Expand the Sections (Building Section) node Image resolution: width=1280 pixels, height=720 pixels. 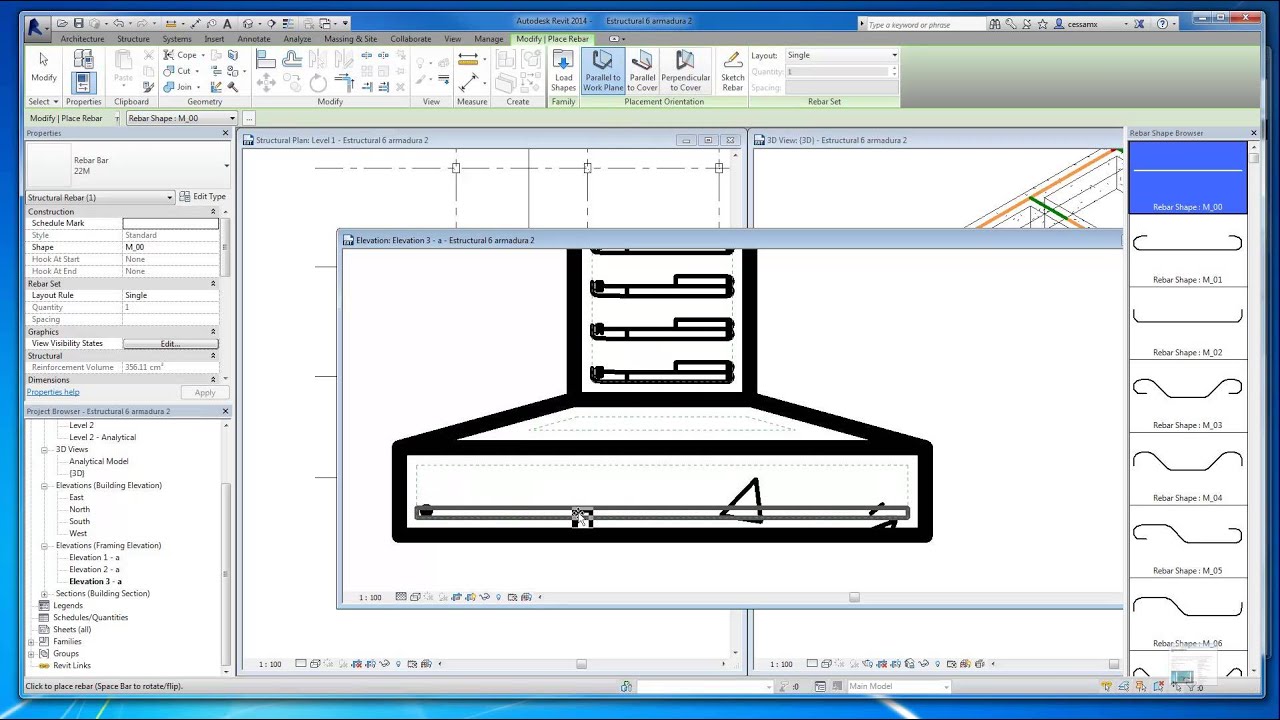[x=44, y=593]
